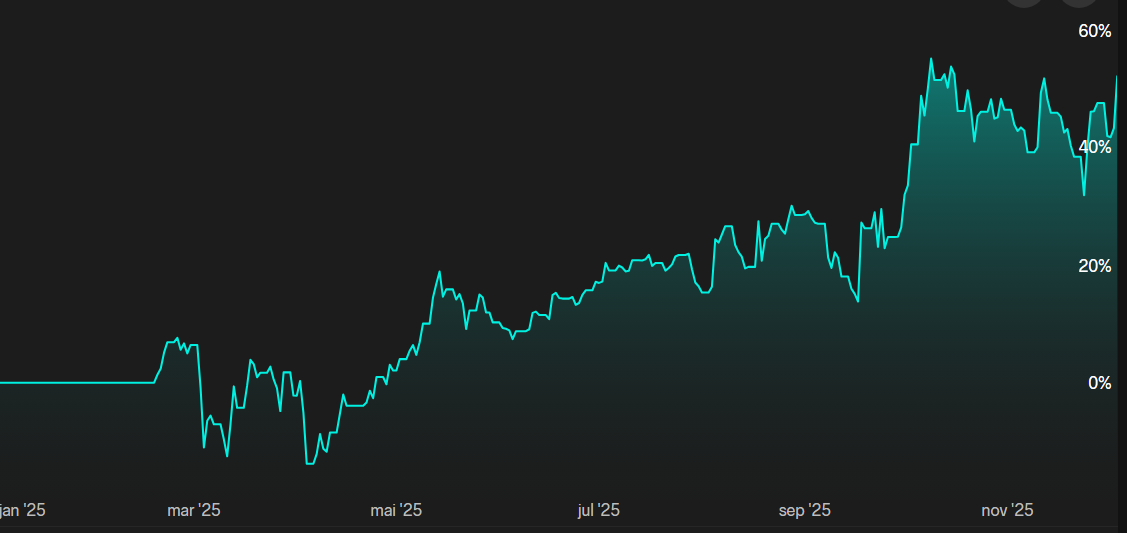Click the late-November low before the final rise
This screenshot has width=1127, height=533.
tap(1084, 194)
